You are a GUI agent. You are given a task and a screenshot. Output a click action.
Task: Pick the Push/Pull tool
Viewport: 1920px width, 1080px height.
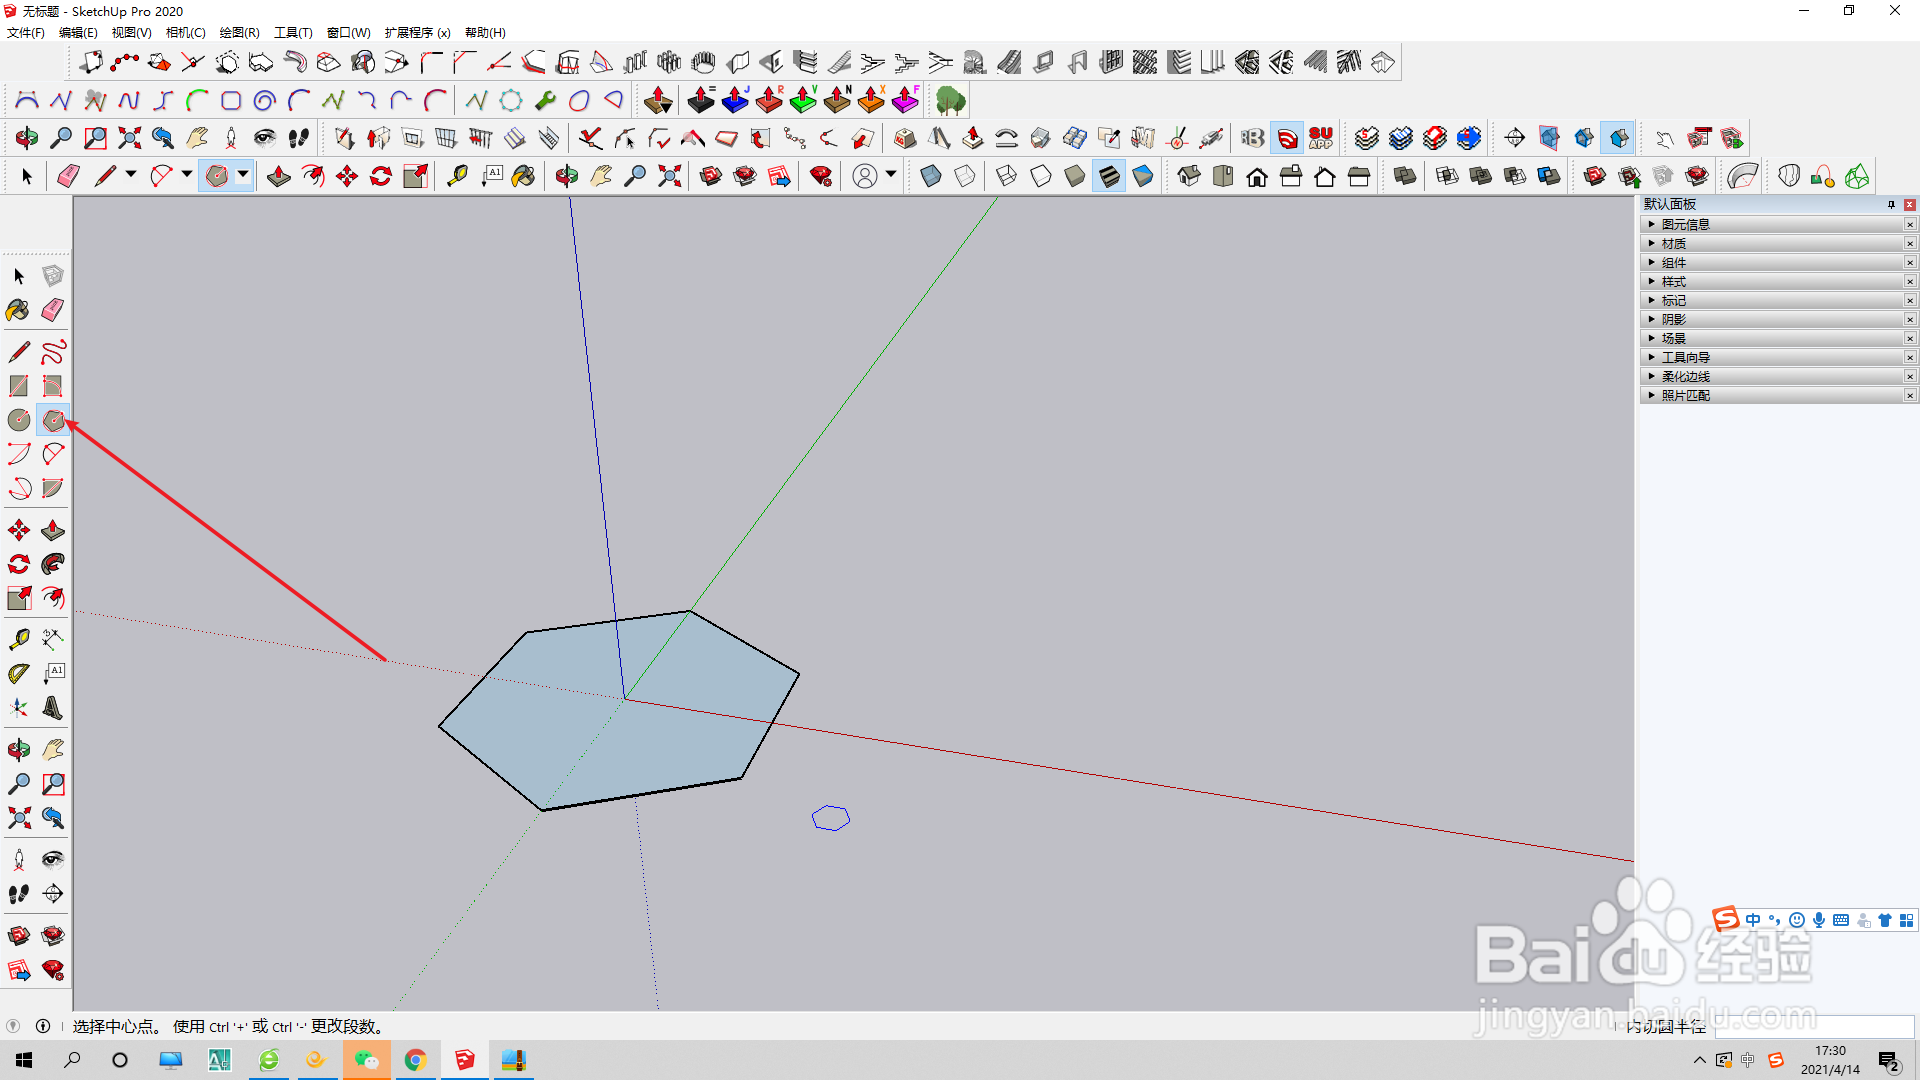coord(53,530)
